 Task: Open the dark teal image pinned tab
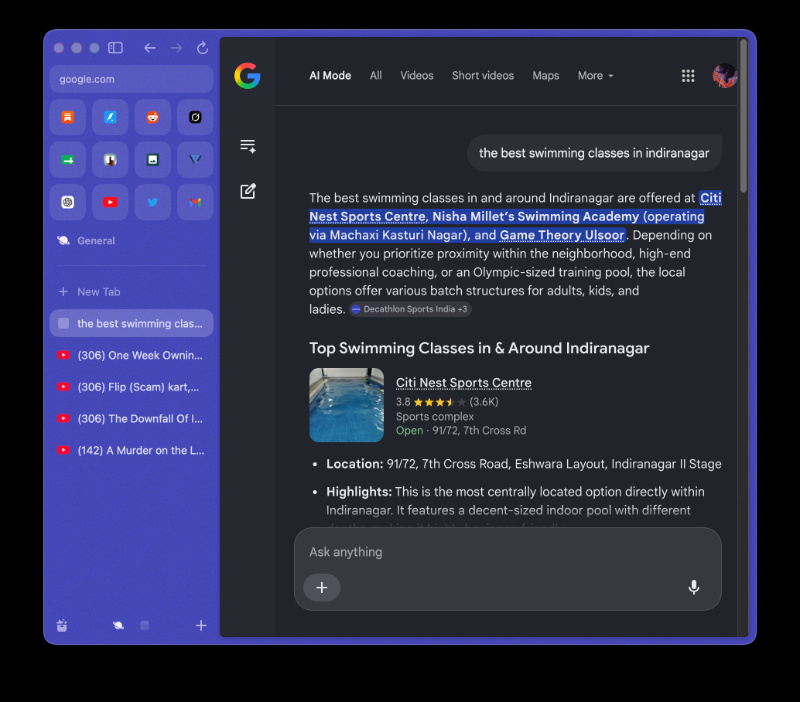click(153, 160)
